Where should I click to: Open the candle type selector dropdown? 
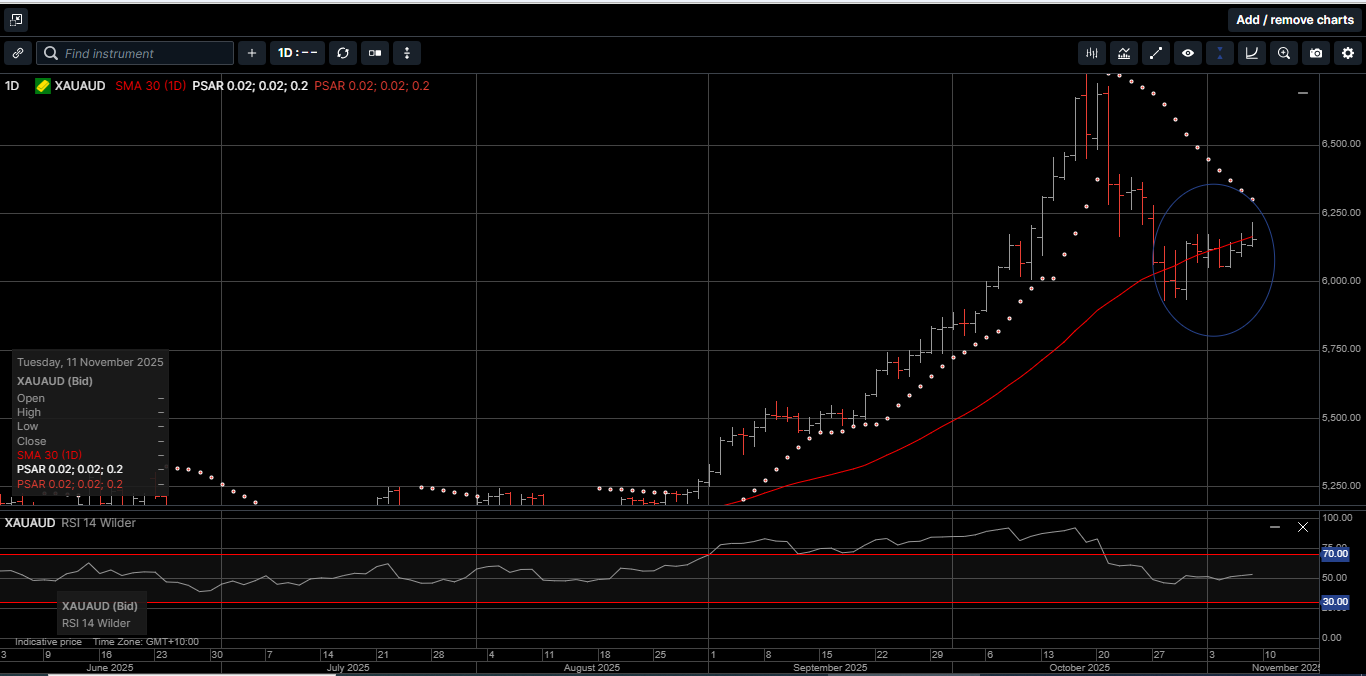(x=374, y=53)
